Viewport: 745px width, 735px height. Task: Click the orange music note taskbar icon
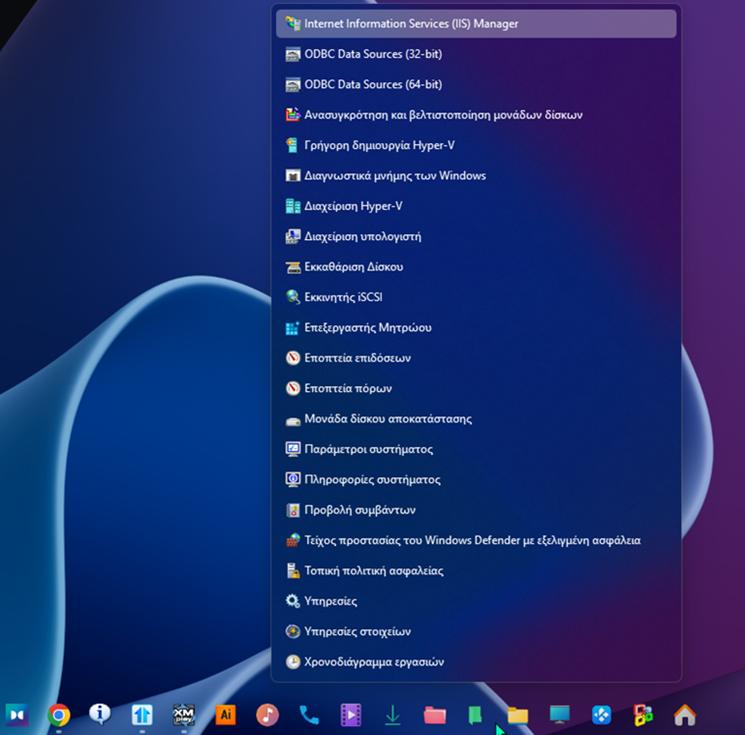coord(267,715)
